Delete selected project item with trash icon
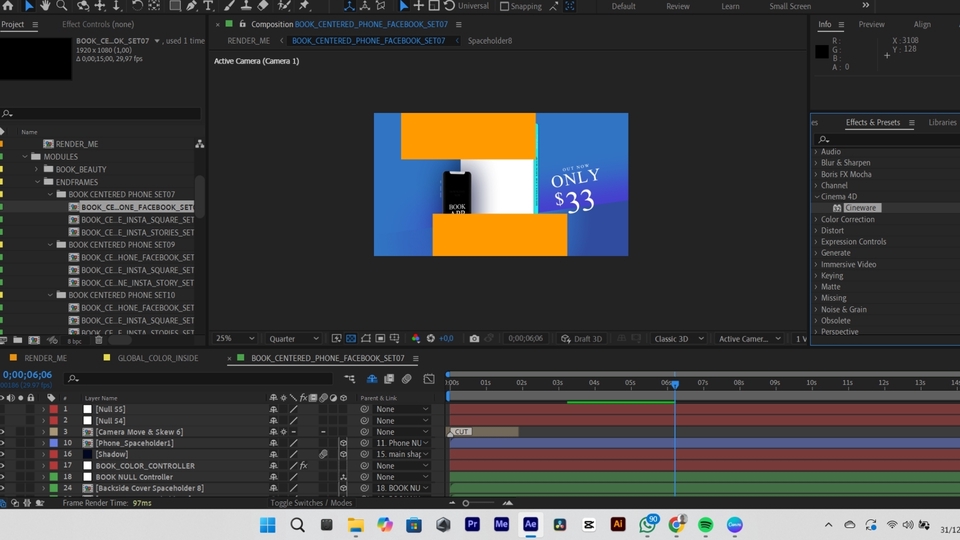Viewport: 960px width, 540px height. (x=99, y=340)
